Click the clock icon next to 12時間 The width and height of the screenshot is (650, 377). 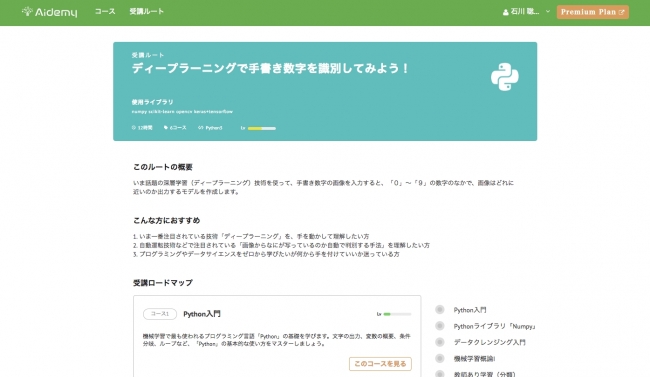coord(134,128)
